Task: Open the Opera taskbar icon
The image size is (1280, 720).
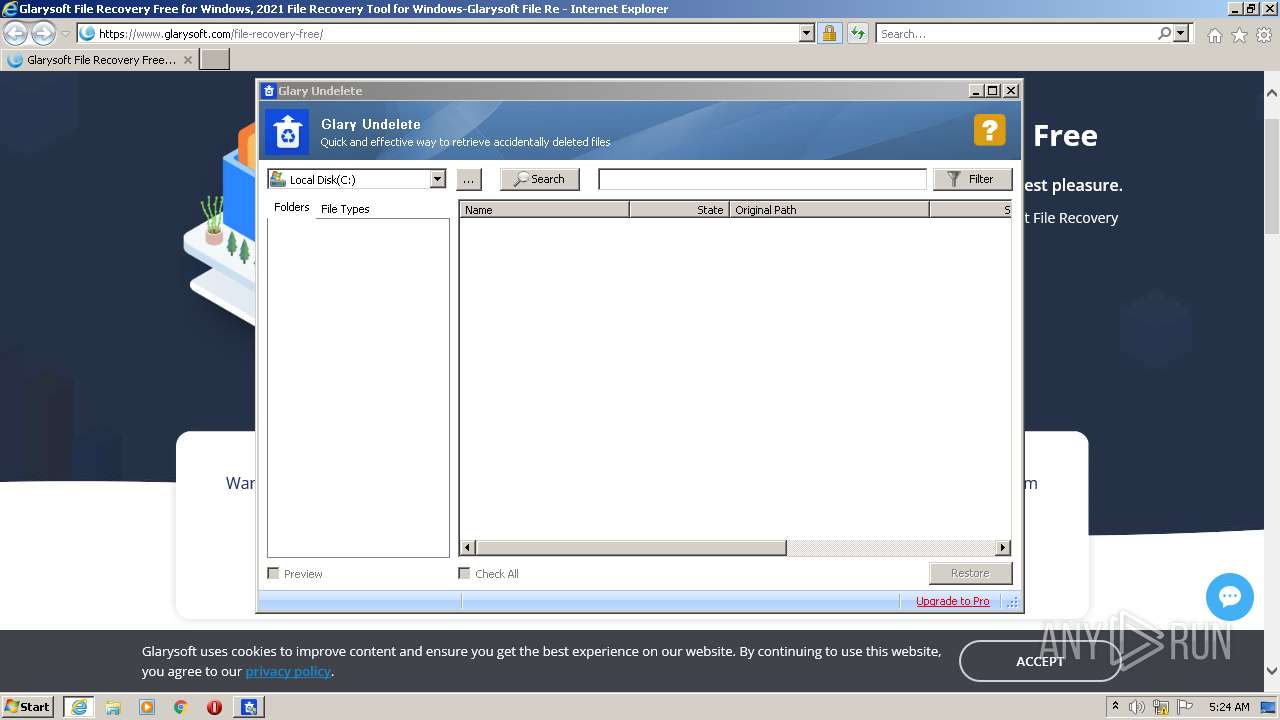Action: pos(214,707)
